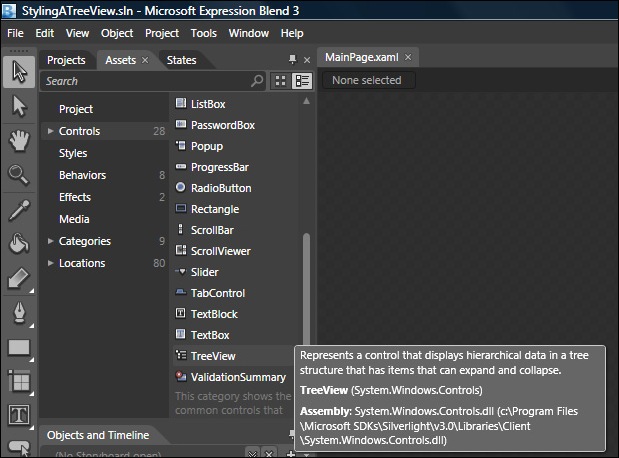Viewport: 619px width, 458px height.
Task: Select the TabControl asset label
Action: coord(218,293)
